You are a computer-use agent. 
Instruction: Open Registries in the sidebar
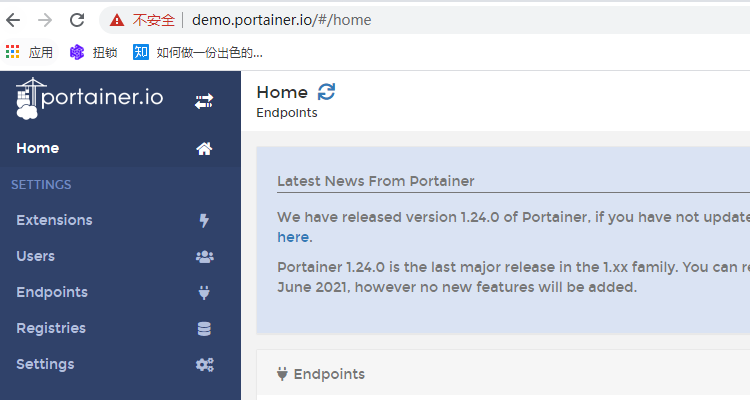click(51, 328)
